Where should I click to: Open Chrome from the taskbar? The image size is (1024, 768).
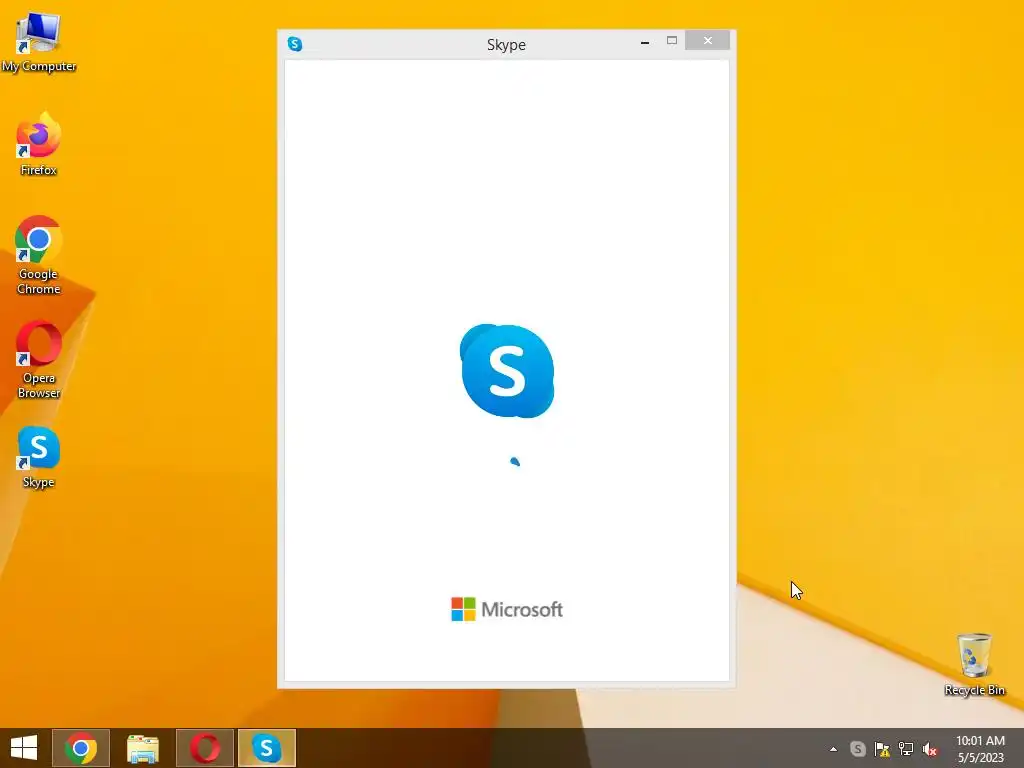(x=81, y=748)
